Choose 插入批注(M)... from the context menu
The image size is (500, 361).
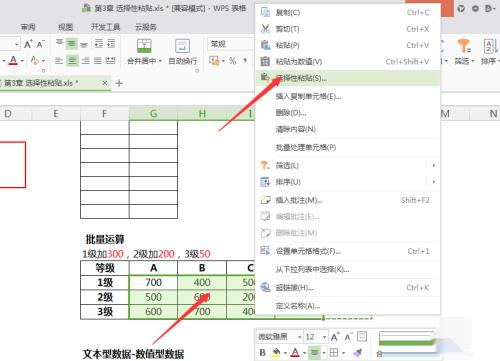pyautogui.click(x=348, y=200)
